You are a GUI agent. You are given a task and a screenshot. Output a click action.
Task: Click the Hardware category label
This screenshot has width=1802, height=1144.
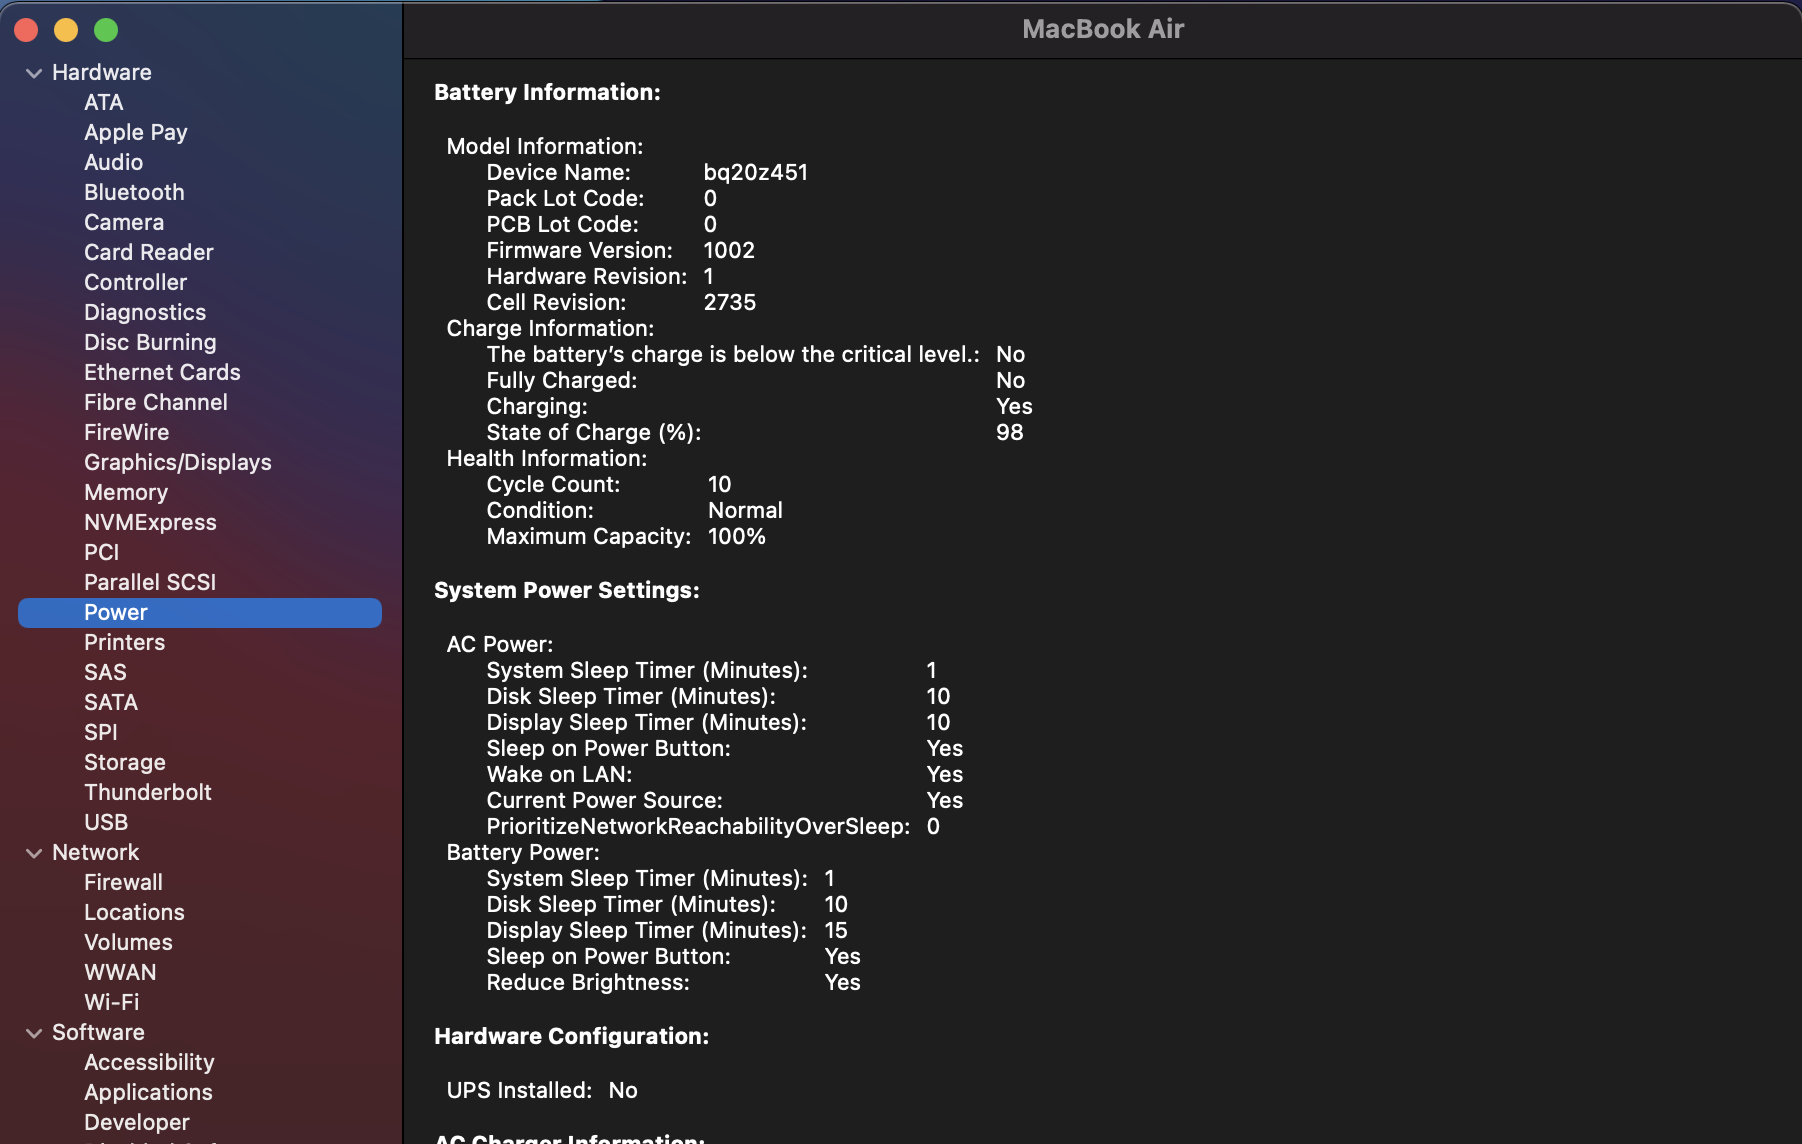point(102,73)
